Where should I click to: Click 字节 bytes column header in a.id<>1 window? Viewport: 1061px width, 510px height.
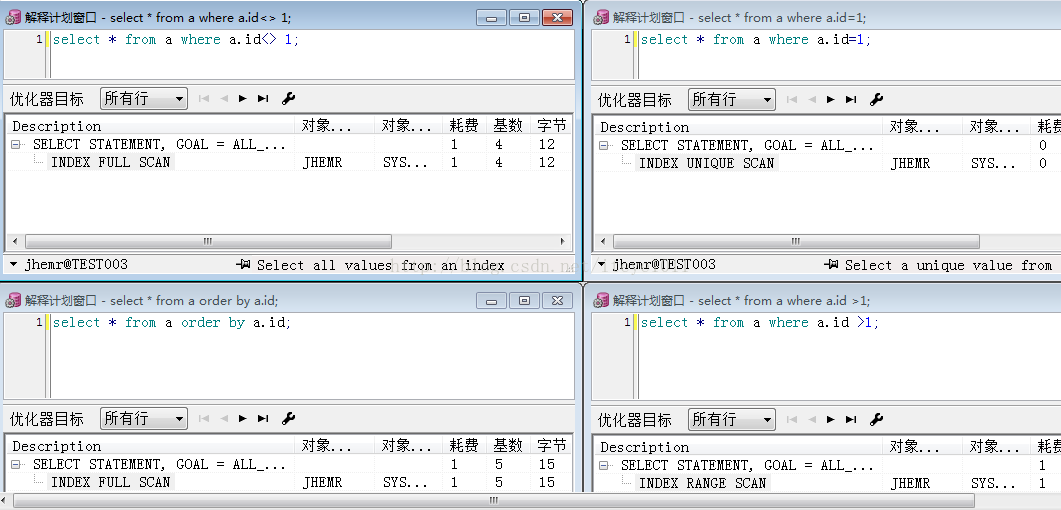pyautogui.click(x=551, y=125)
